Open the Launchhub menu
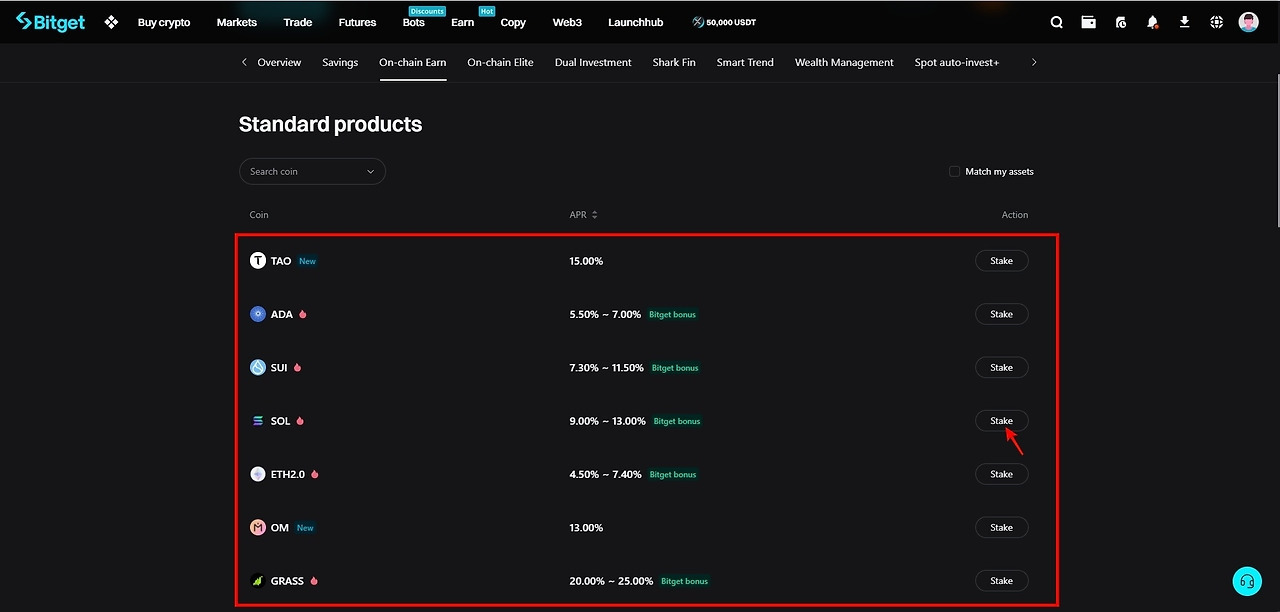The image size is (1280, 612). coord(636,22)
